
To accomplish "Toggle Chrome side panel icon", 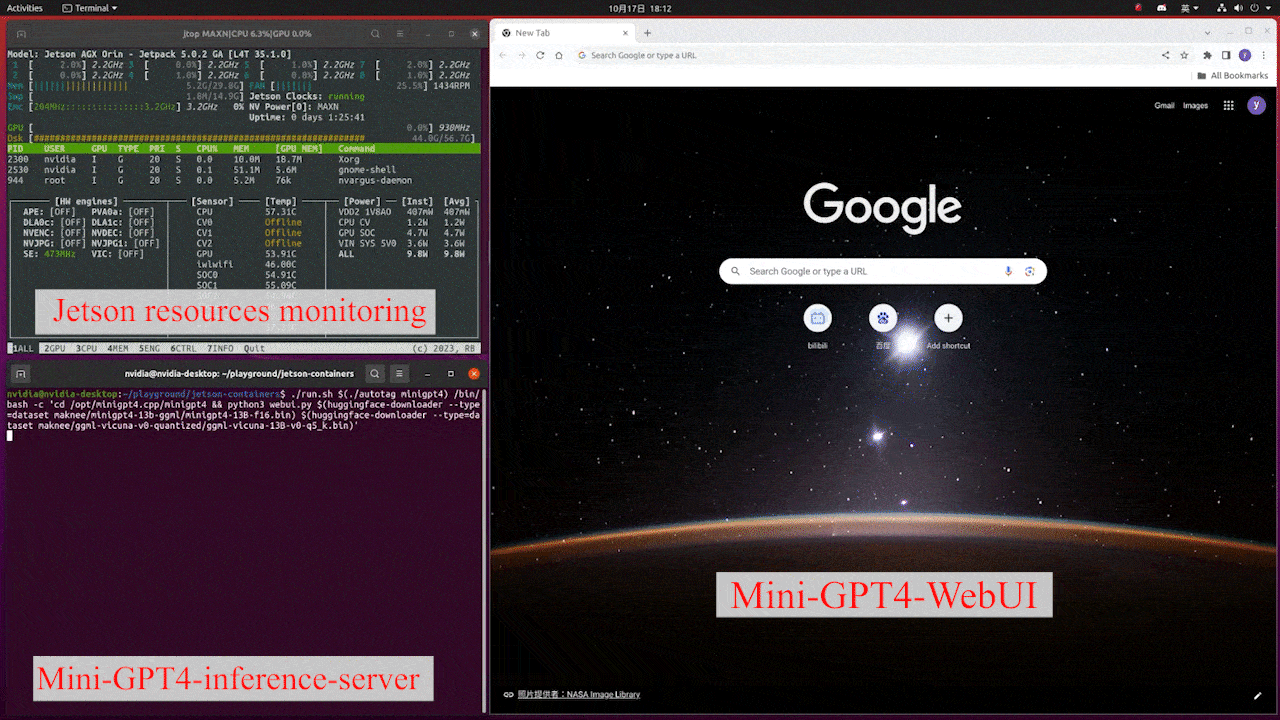I will [x=1226, y=55].
